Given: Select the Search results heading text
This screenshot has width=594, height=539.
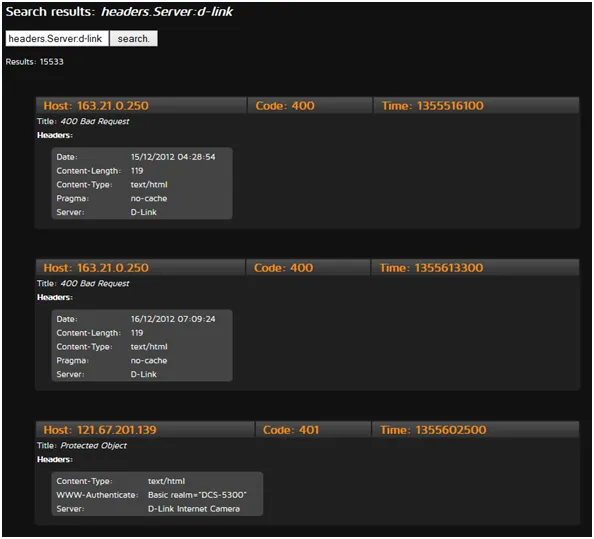Looking at the screenshot, I should pyautogui.click(x=119, y=12).
